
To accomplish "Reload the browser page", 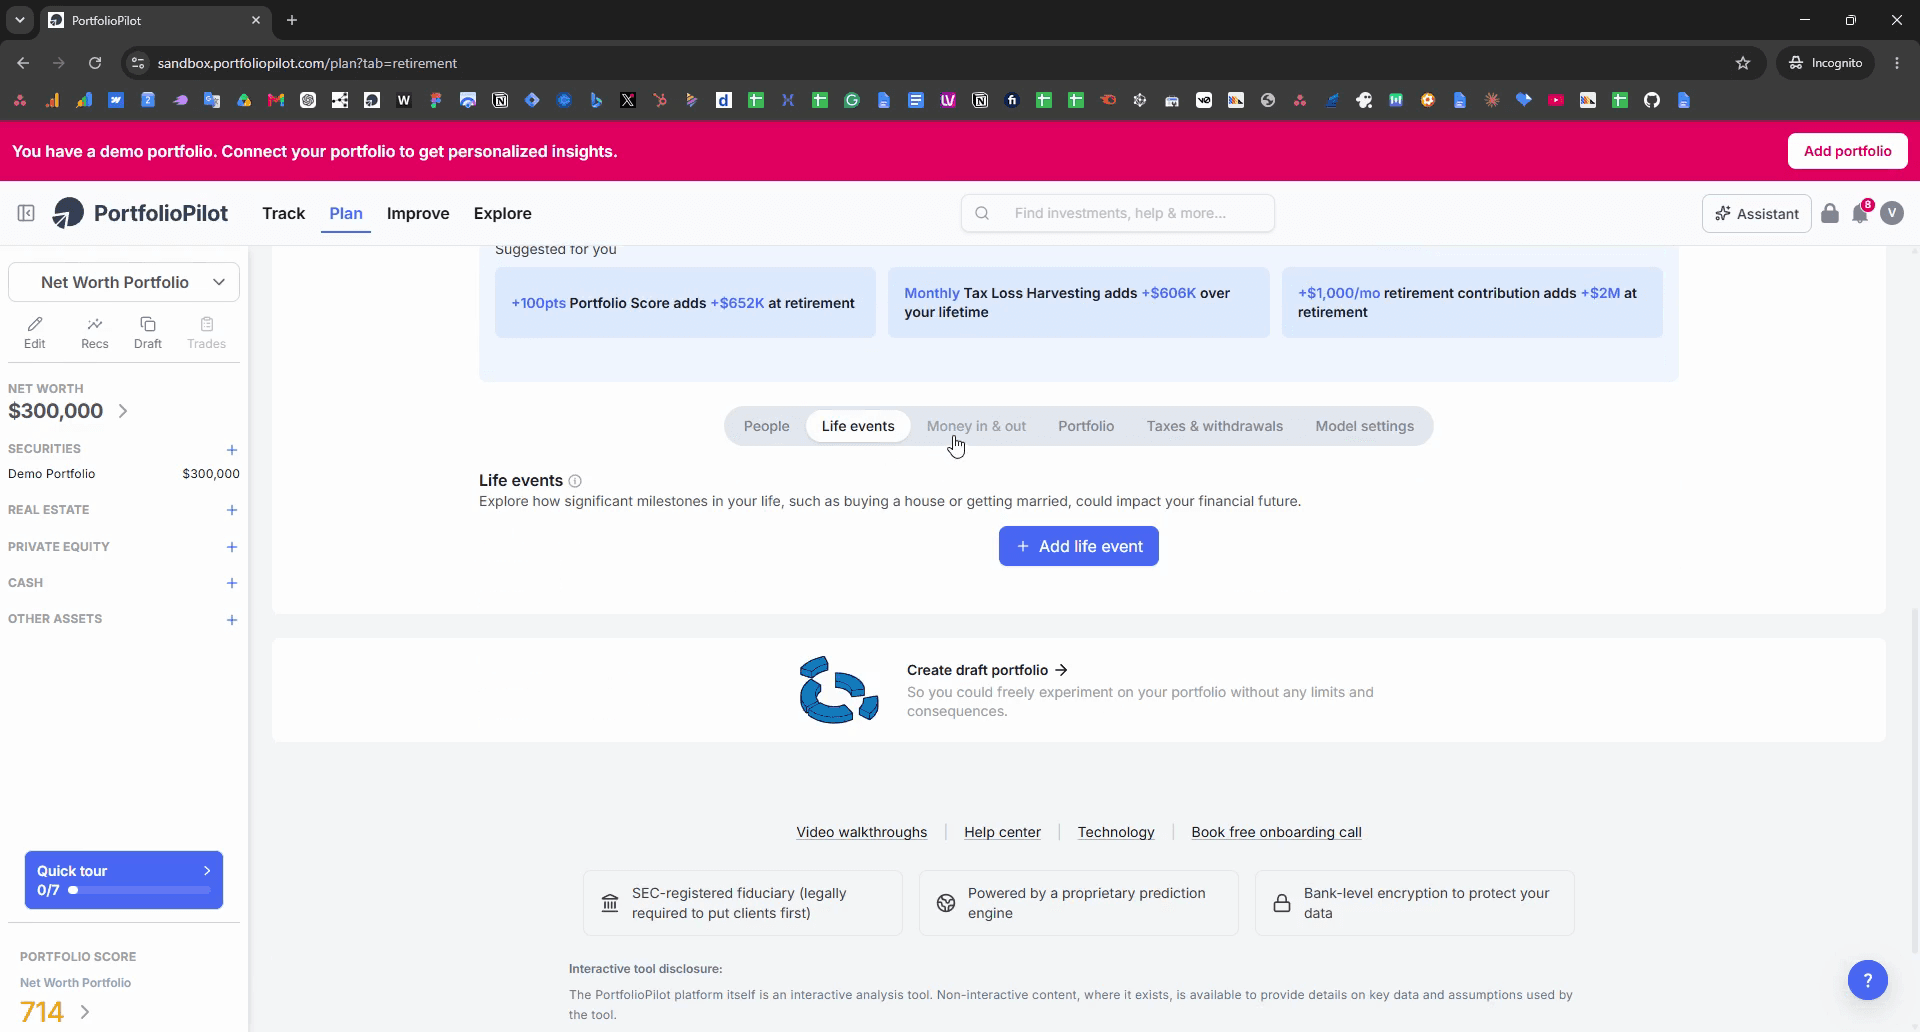I will pyautogui.click(x=95, y=63).
